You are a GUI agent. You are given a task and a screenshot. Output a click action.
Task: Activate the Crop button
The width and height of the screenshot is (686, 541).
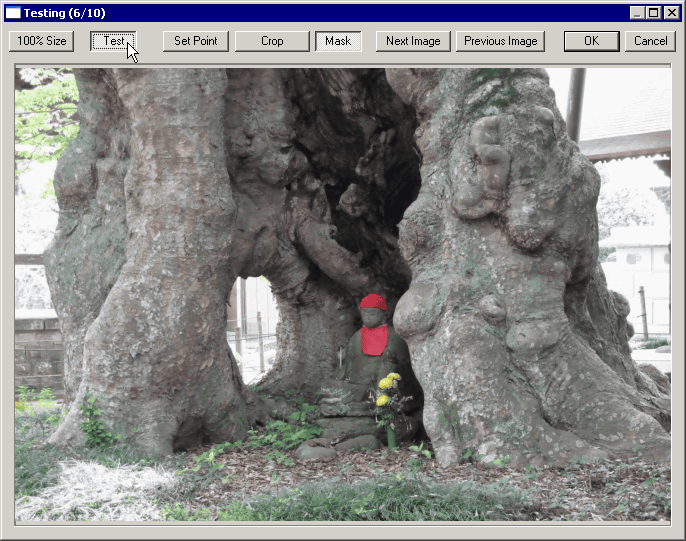(272, 41)
